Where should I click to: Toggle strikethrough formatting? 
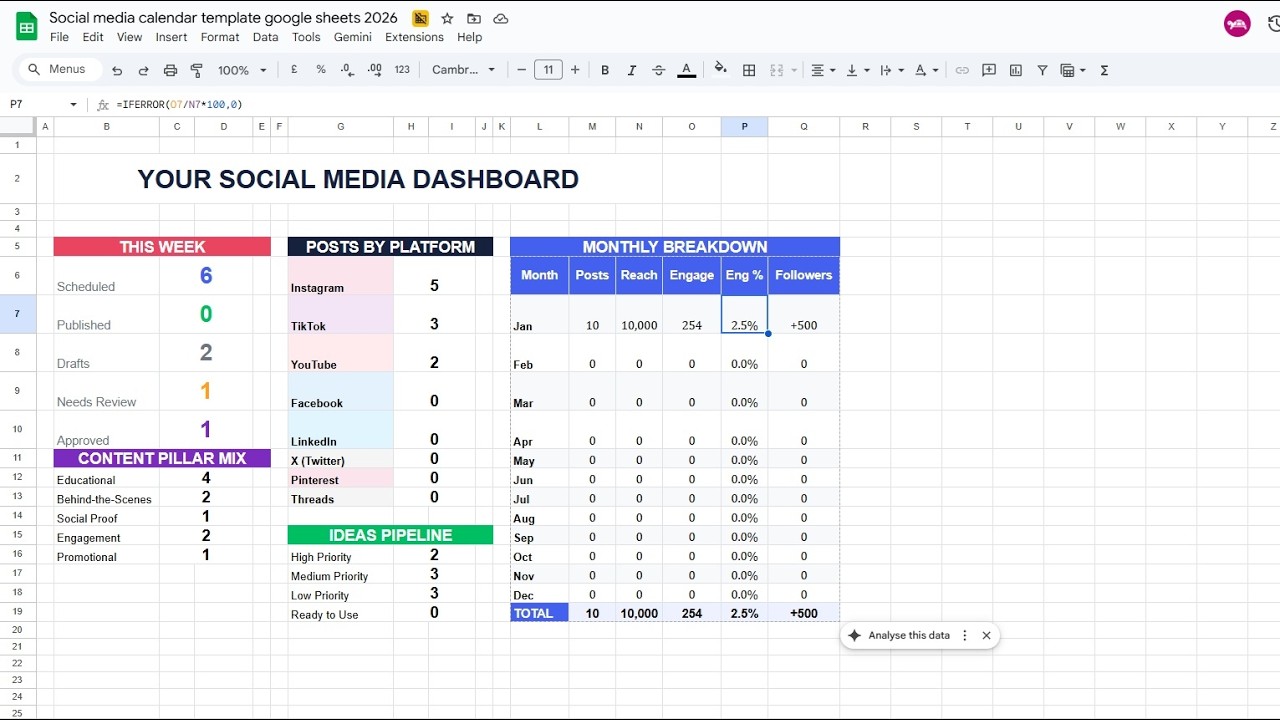click(658, 70)
